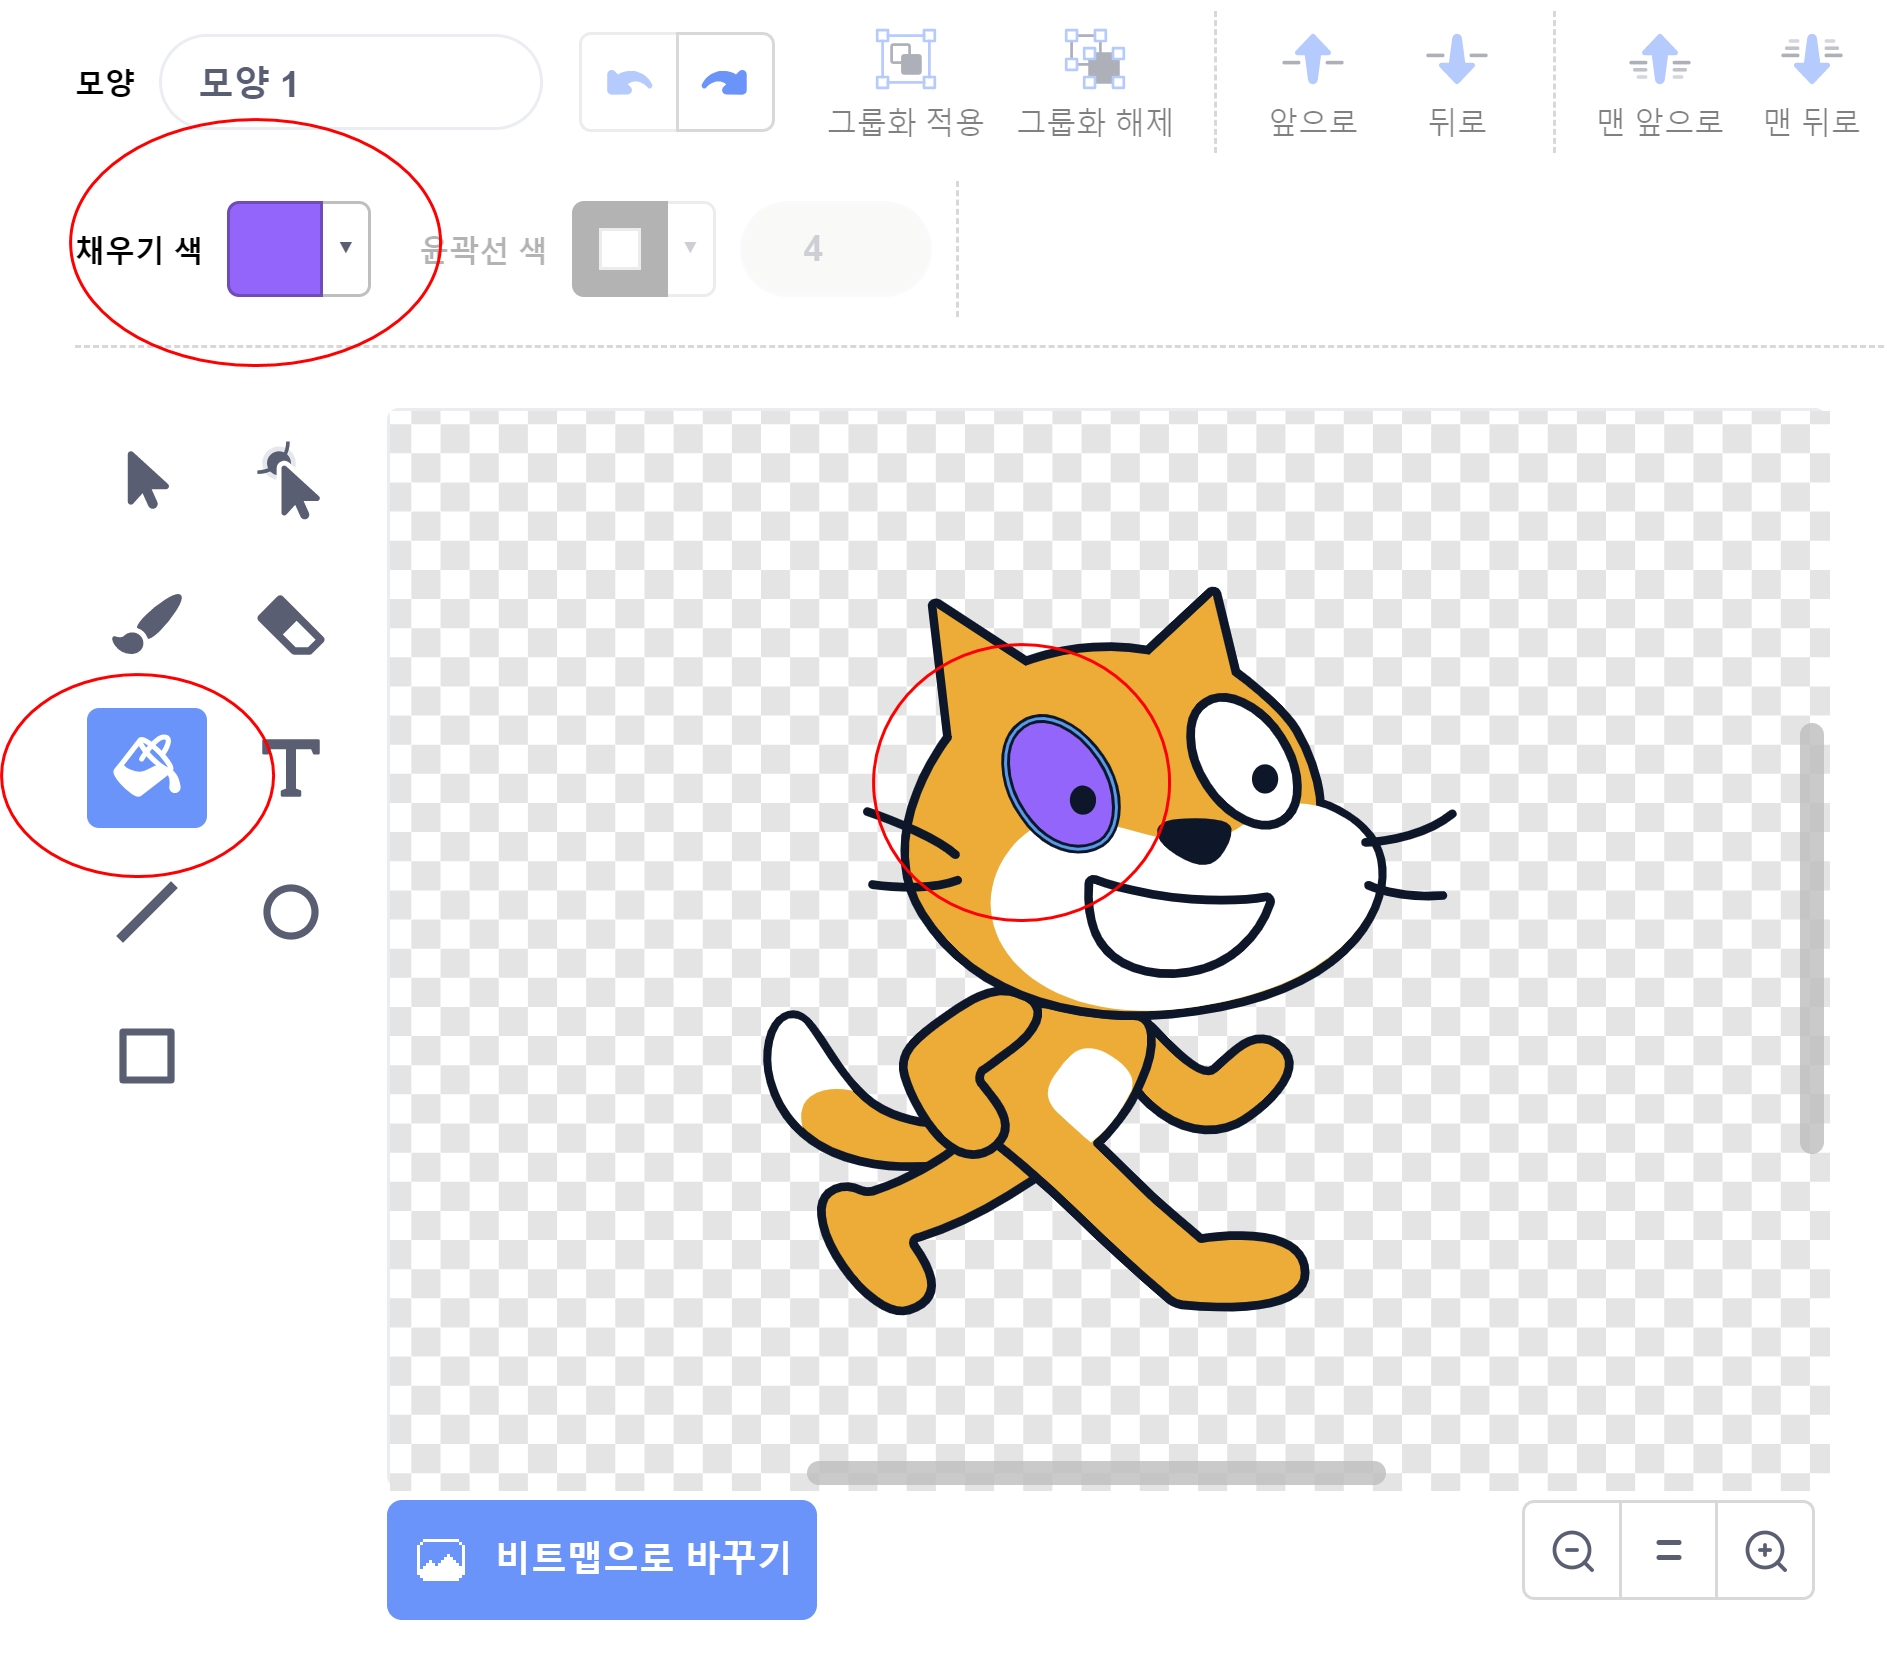The width and height of the screenshot is (1887, 1662).
Task: Pick the Line tool
Action: [147, 912]
